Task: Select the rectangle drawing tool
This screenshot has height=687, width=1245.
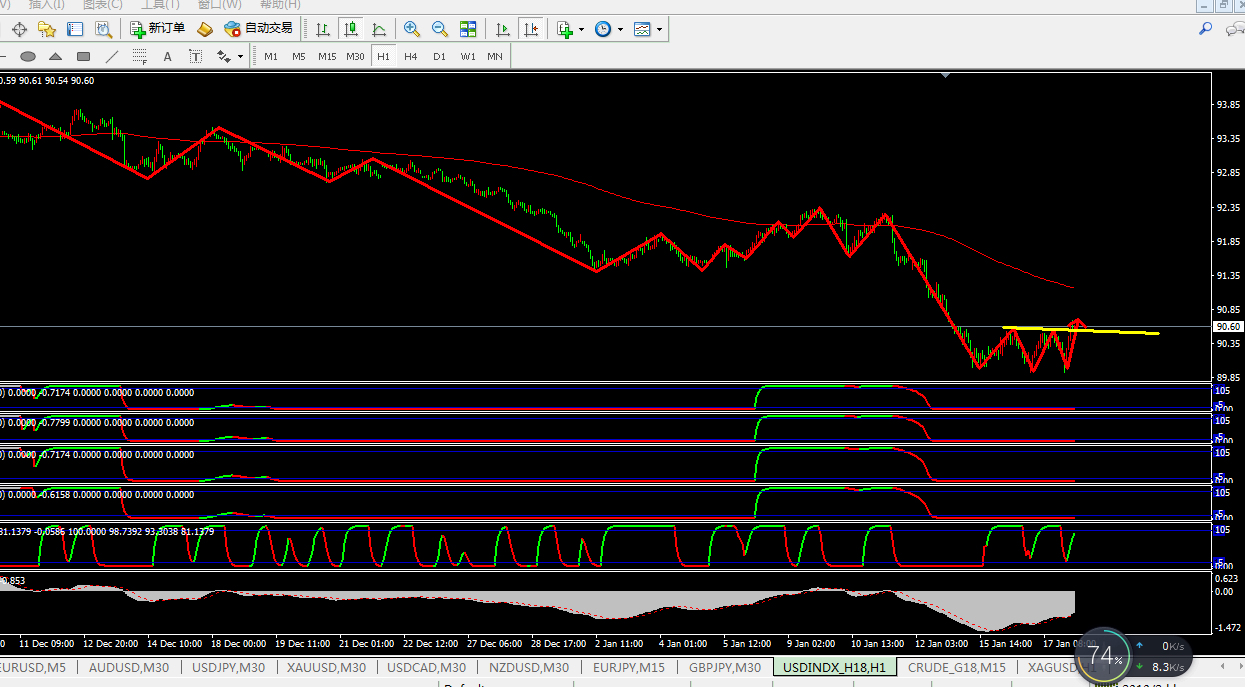Action: (84, 56)
